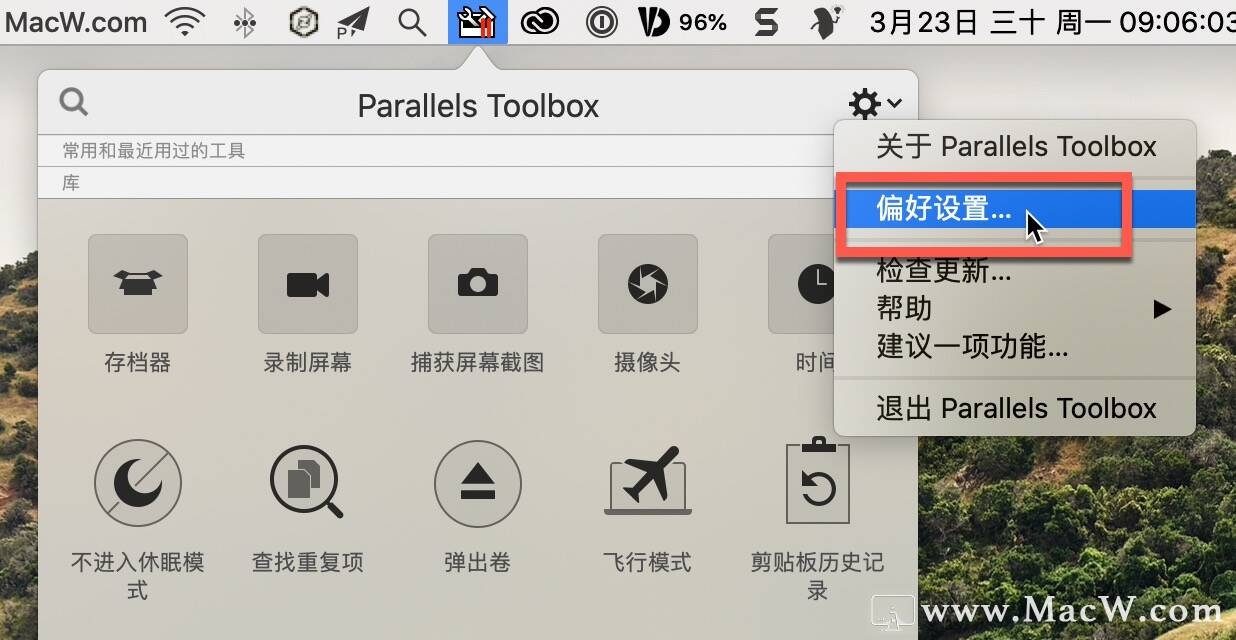Click the date and time in menu bar
Viewport: 1236px width, 640px height.
point(1052,22)
